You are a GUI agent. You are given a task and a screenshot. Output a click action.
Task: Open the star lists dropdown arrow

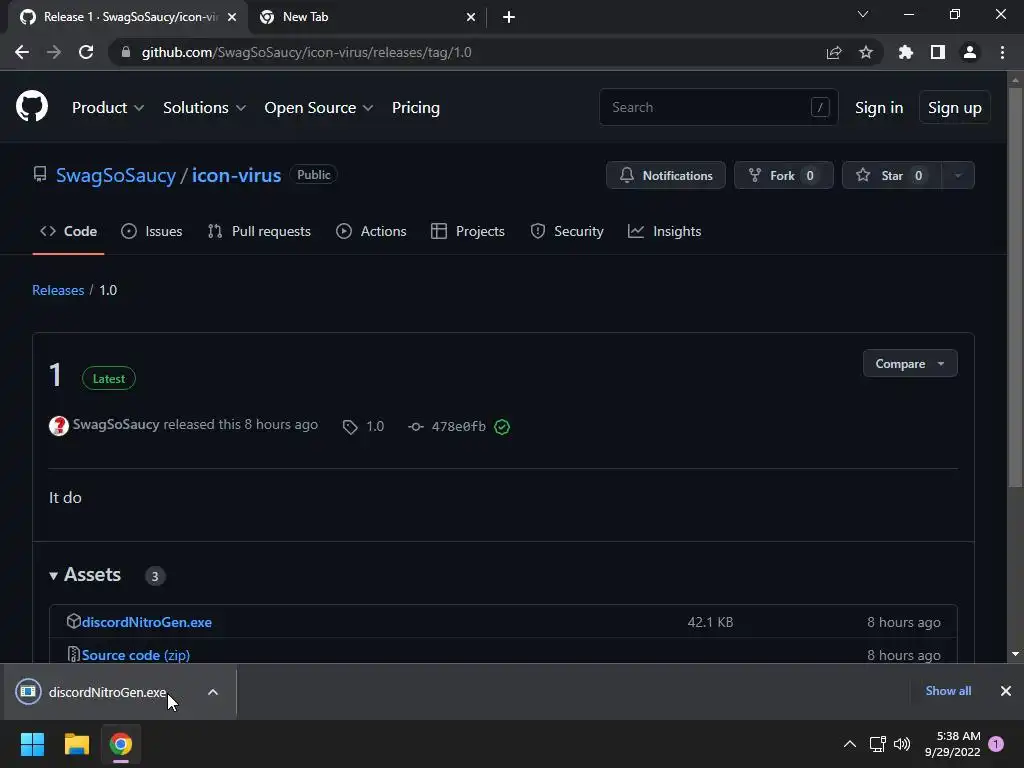pos(958,175)
